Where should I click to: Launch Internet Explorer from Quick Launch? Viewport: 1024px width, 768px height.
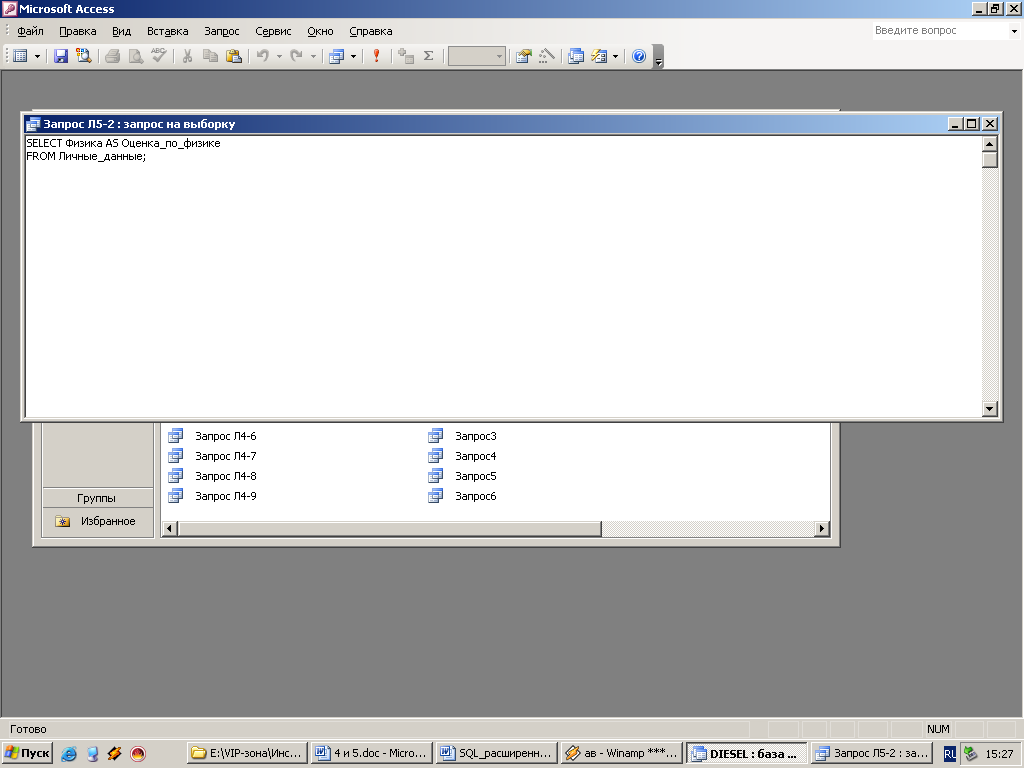pos(69,754)
